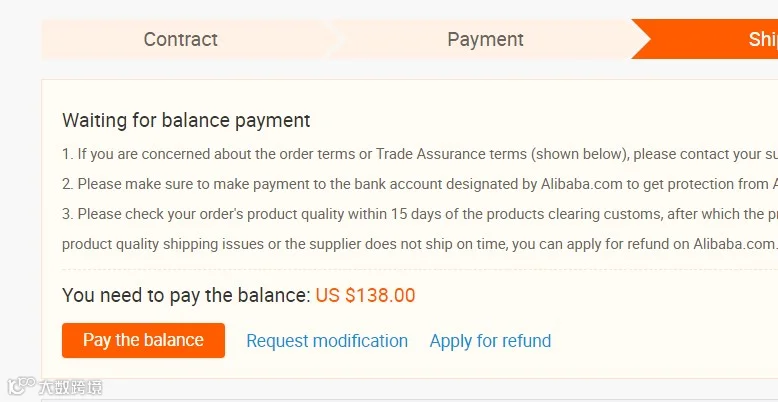Viewport: 778px width, 402px height.
Task: Click the dashed separator above balance amount
Action: (x=420, y=269)
